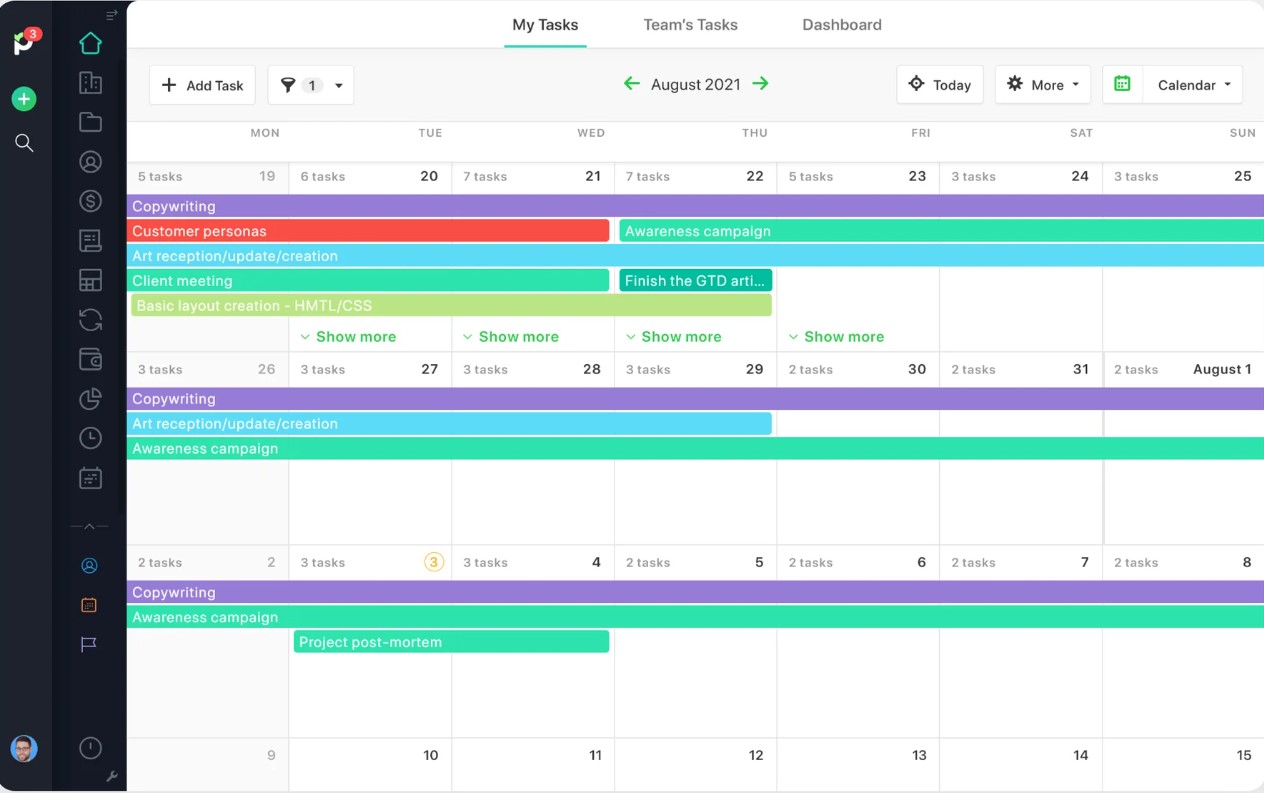
Task: Click the green plus quick-add icon
Action: coord(24,99)
